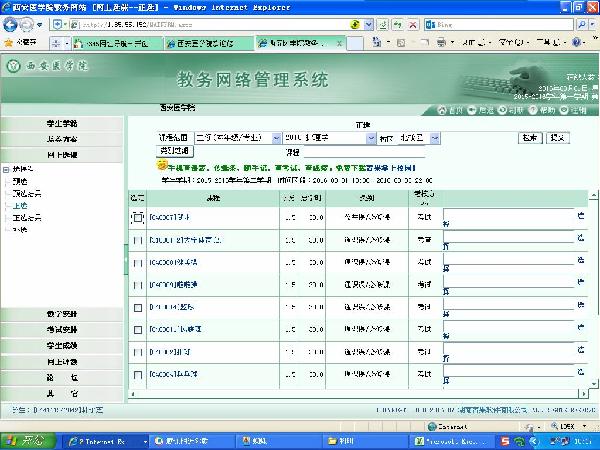Click the 首页 home link in page header
This screenshot has width=600, height=450.
450,110
